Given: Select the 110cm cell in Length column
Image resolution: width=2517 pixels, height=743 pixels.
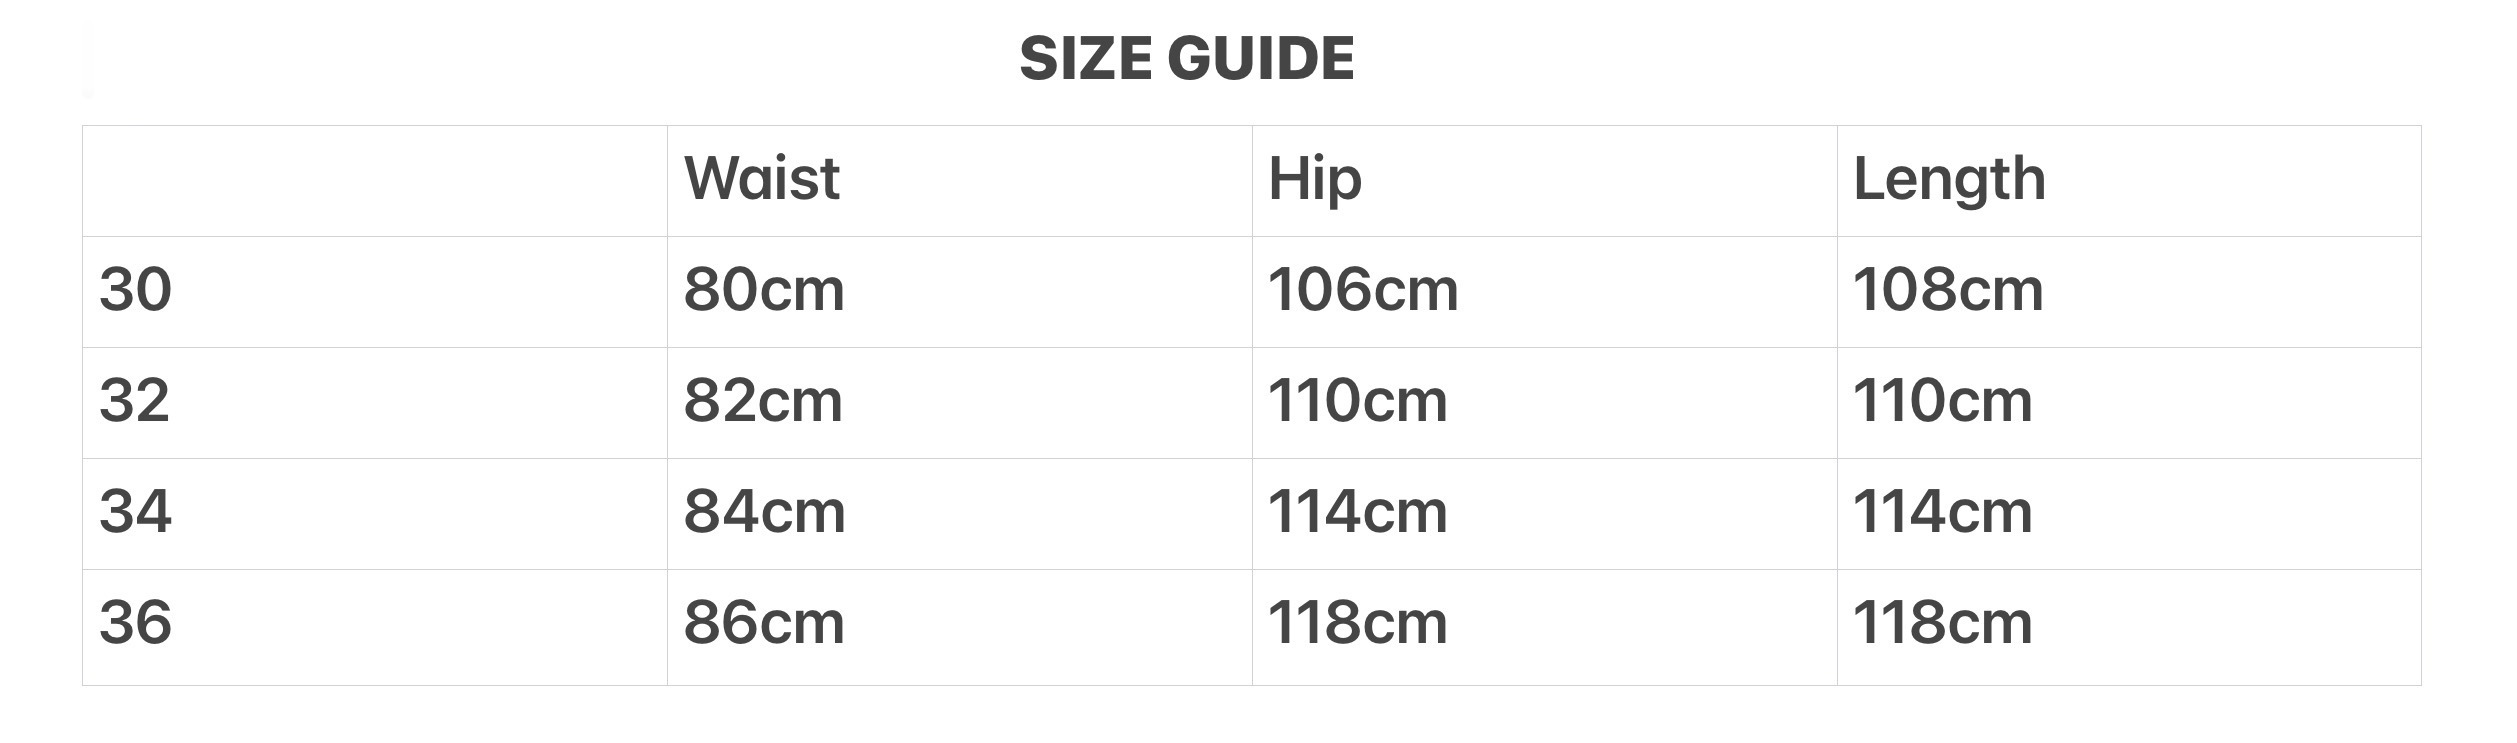Looking at the screenshot, I should 1942,402.
